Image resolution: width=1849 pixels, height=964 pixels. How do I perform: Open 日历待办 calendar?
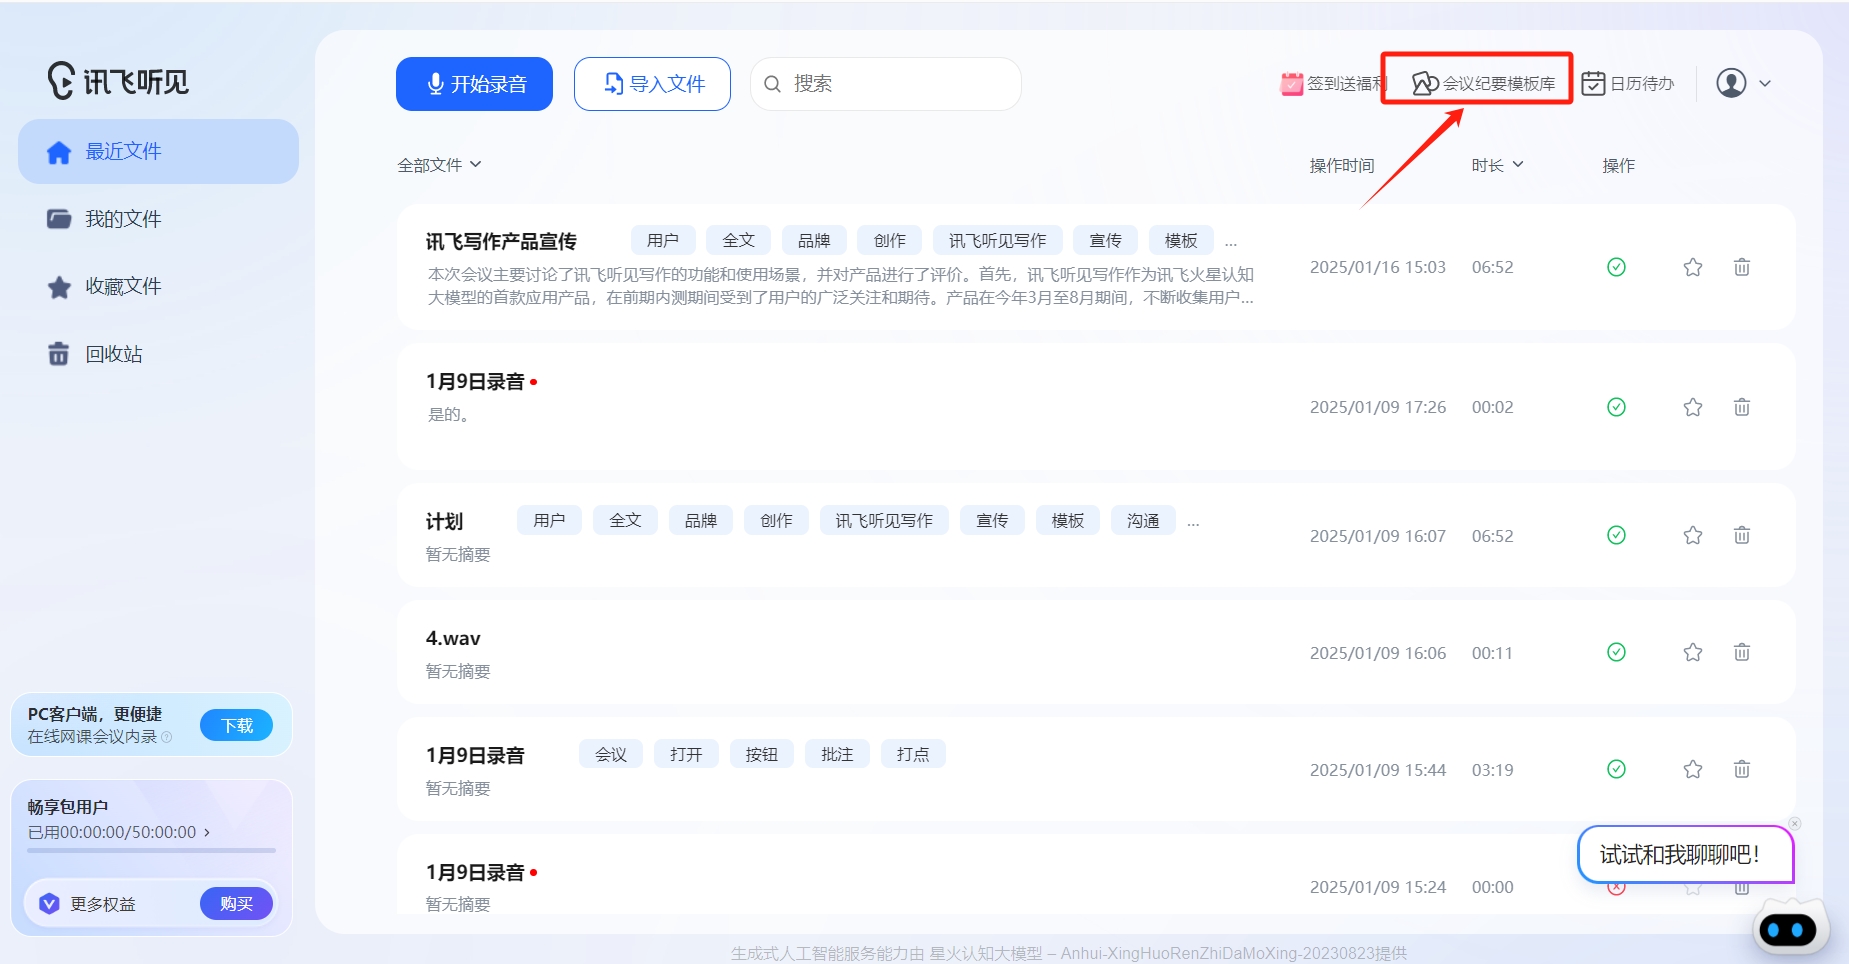click(x=1627, y=83)
